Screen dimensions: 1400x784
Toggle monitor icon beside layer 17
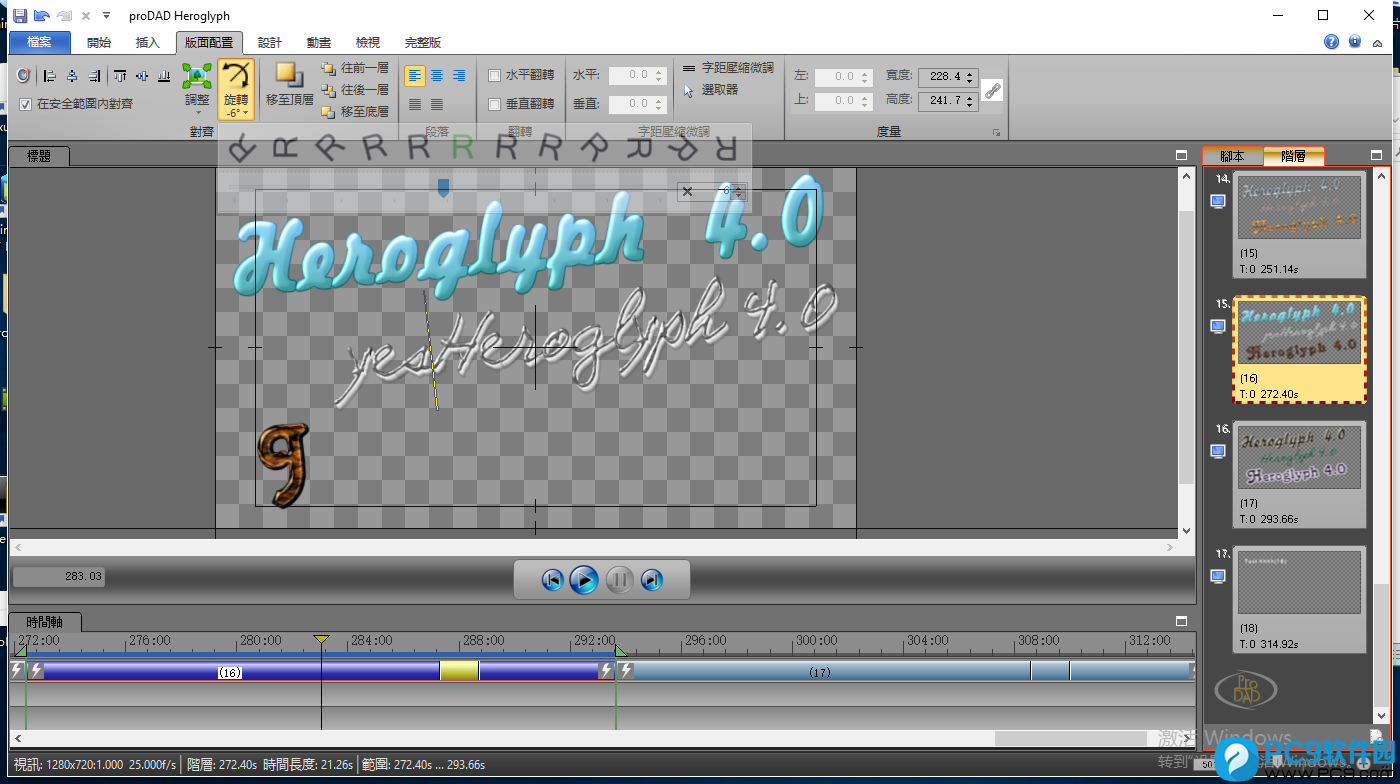coord(1218,576)
